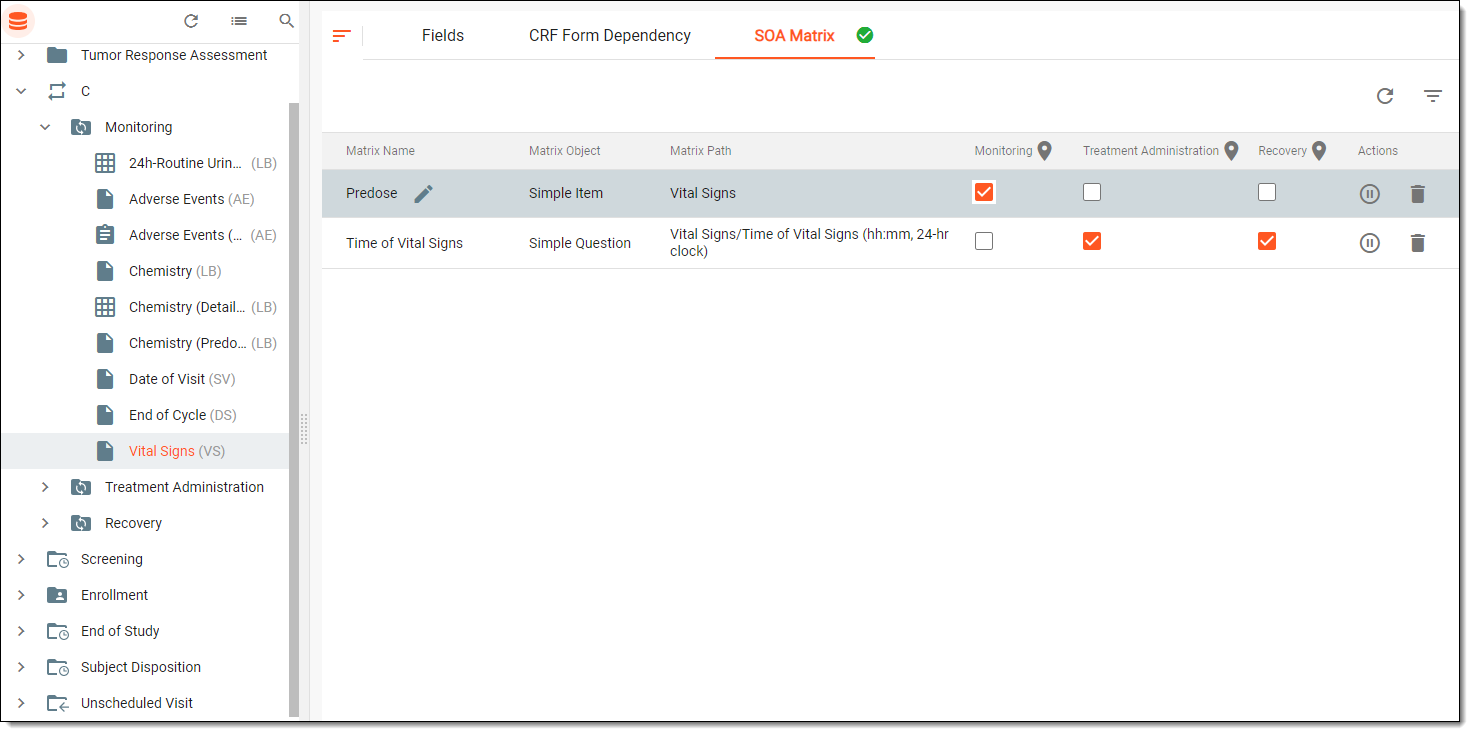
Task: Click the sidebar splitter drag handle
Action: point(304,429)
